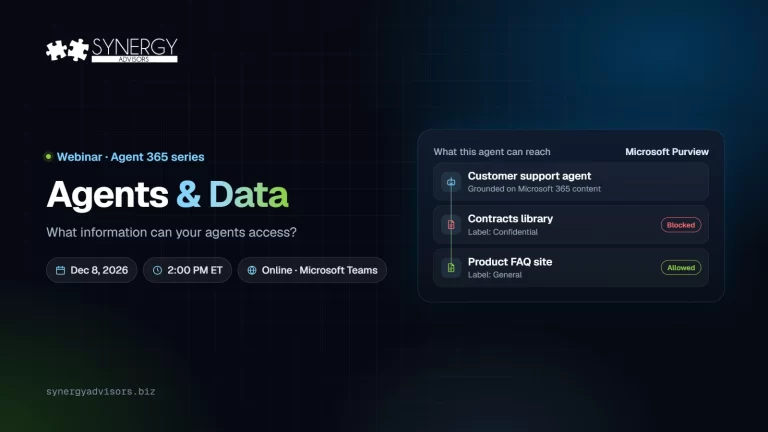
Task: Click the 'What this agent can reach' heading
Action: coord(492,152)
